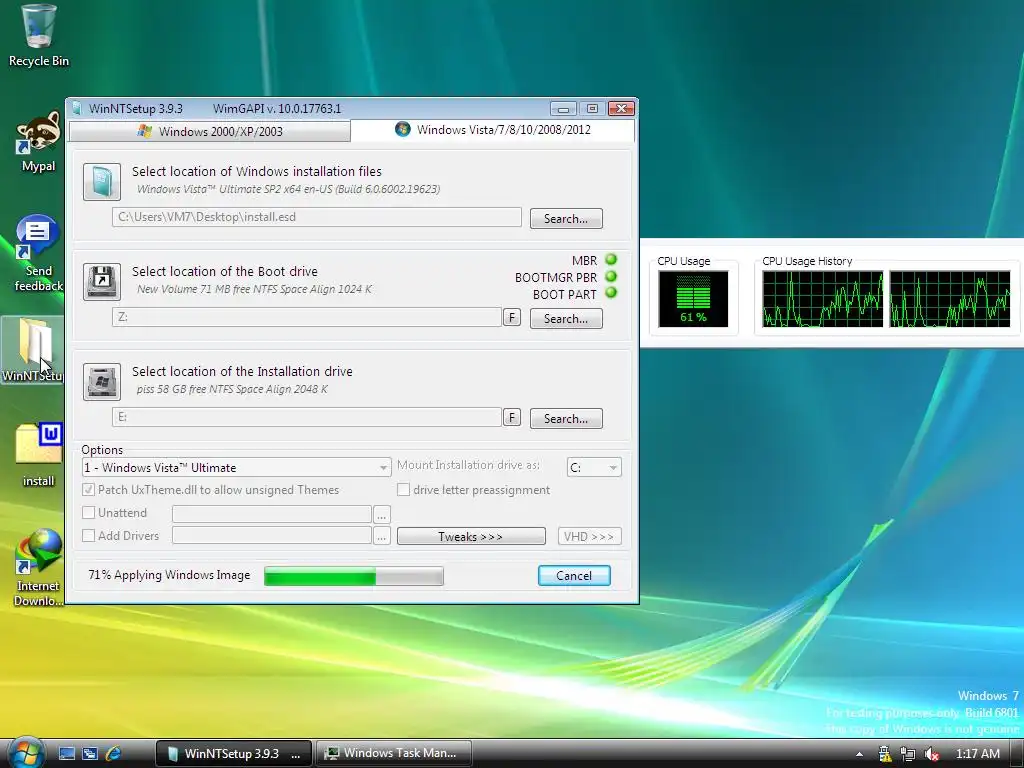Expand the Tweaks >>> panel
Image resolution: width=1024 pixels, height=768 pixels.
[x=471, y=536]
